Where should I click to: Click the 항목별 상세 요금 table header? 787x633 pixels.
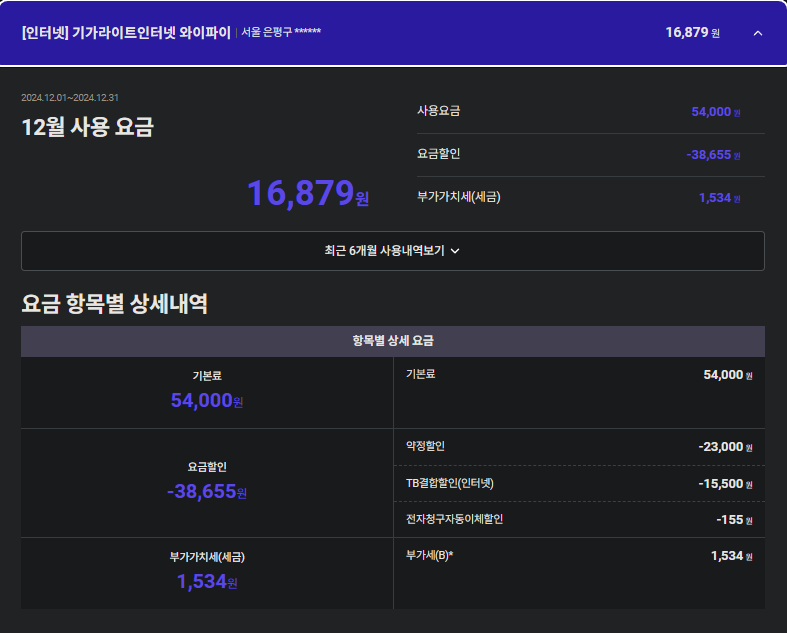392,341
